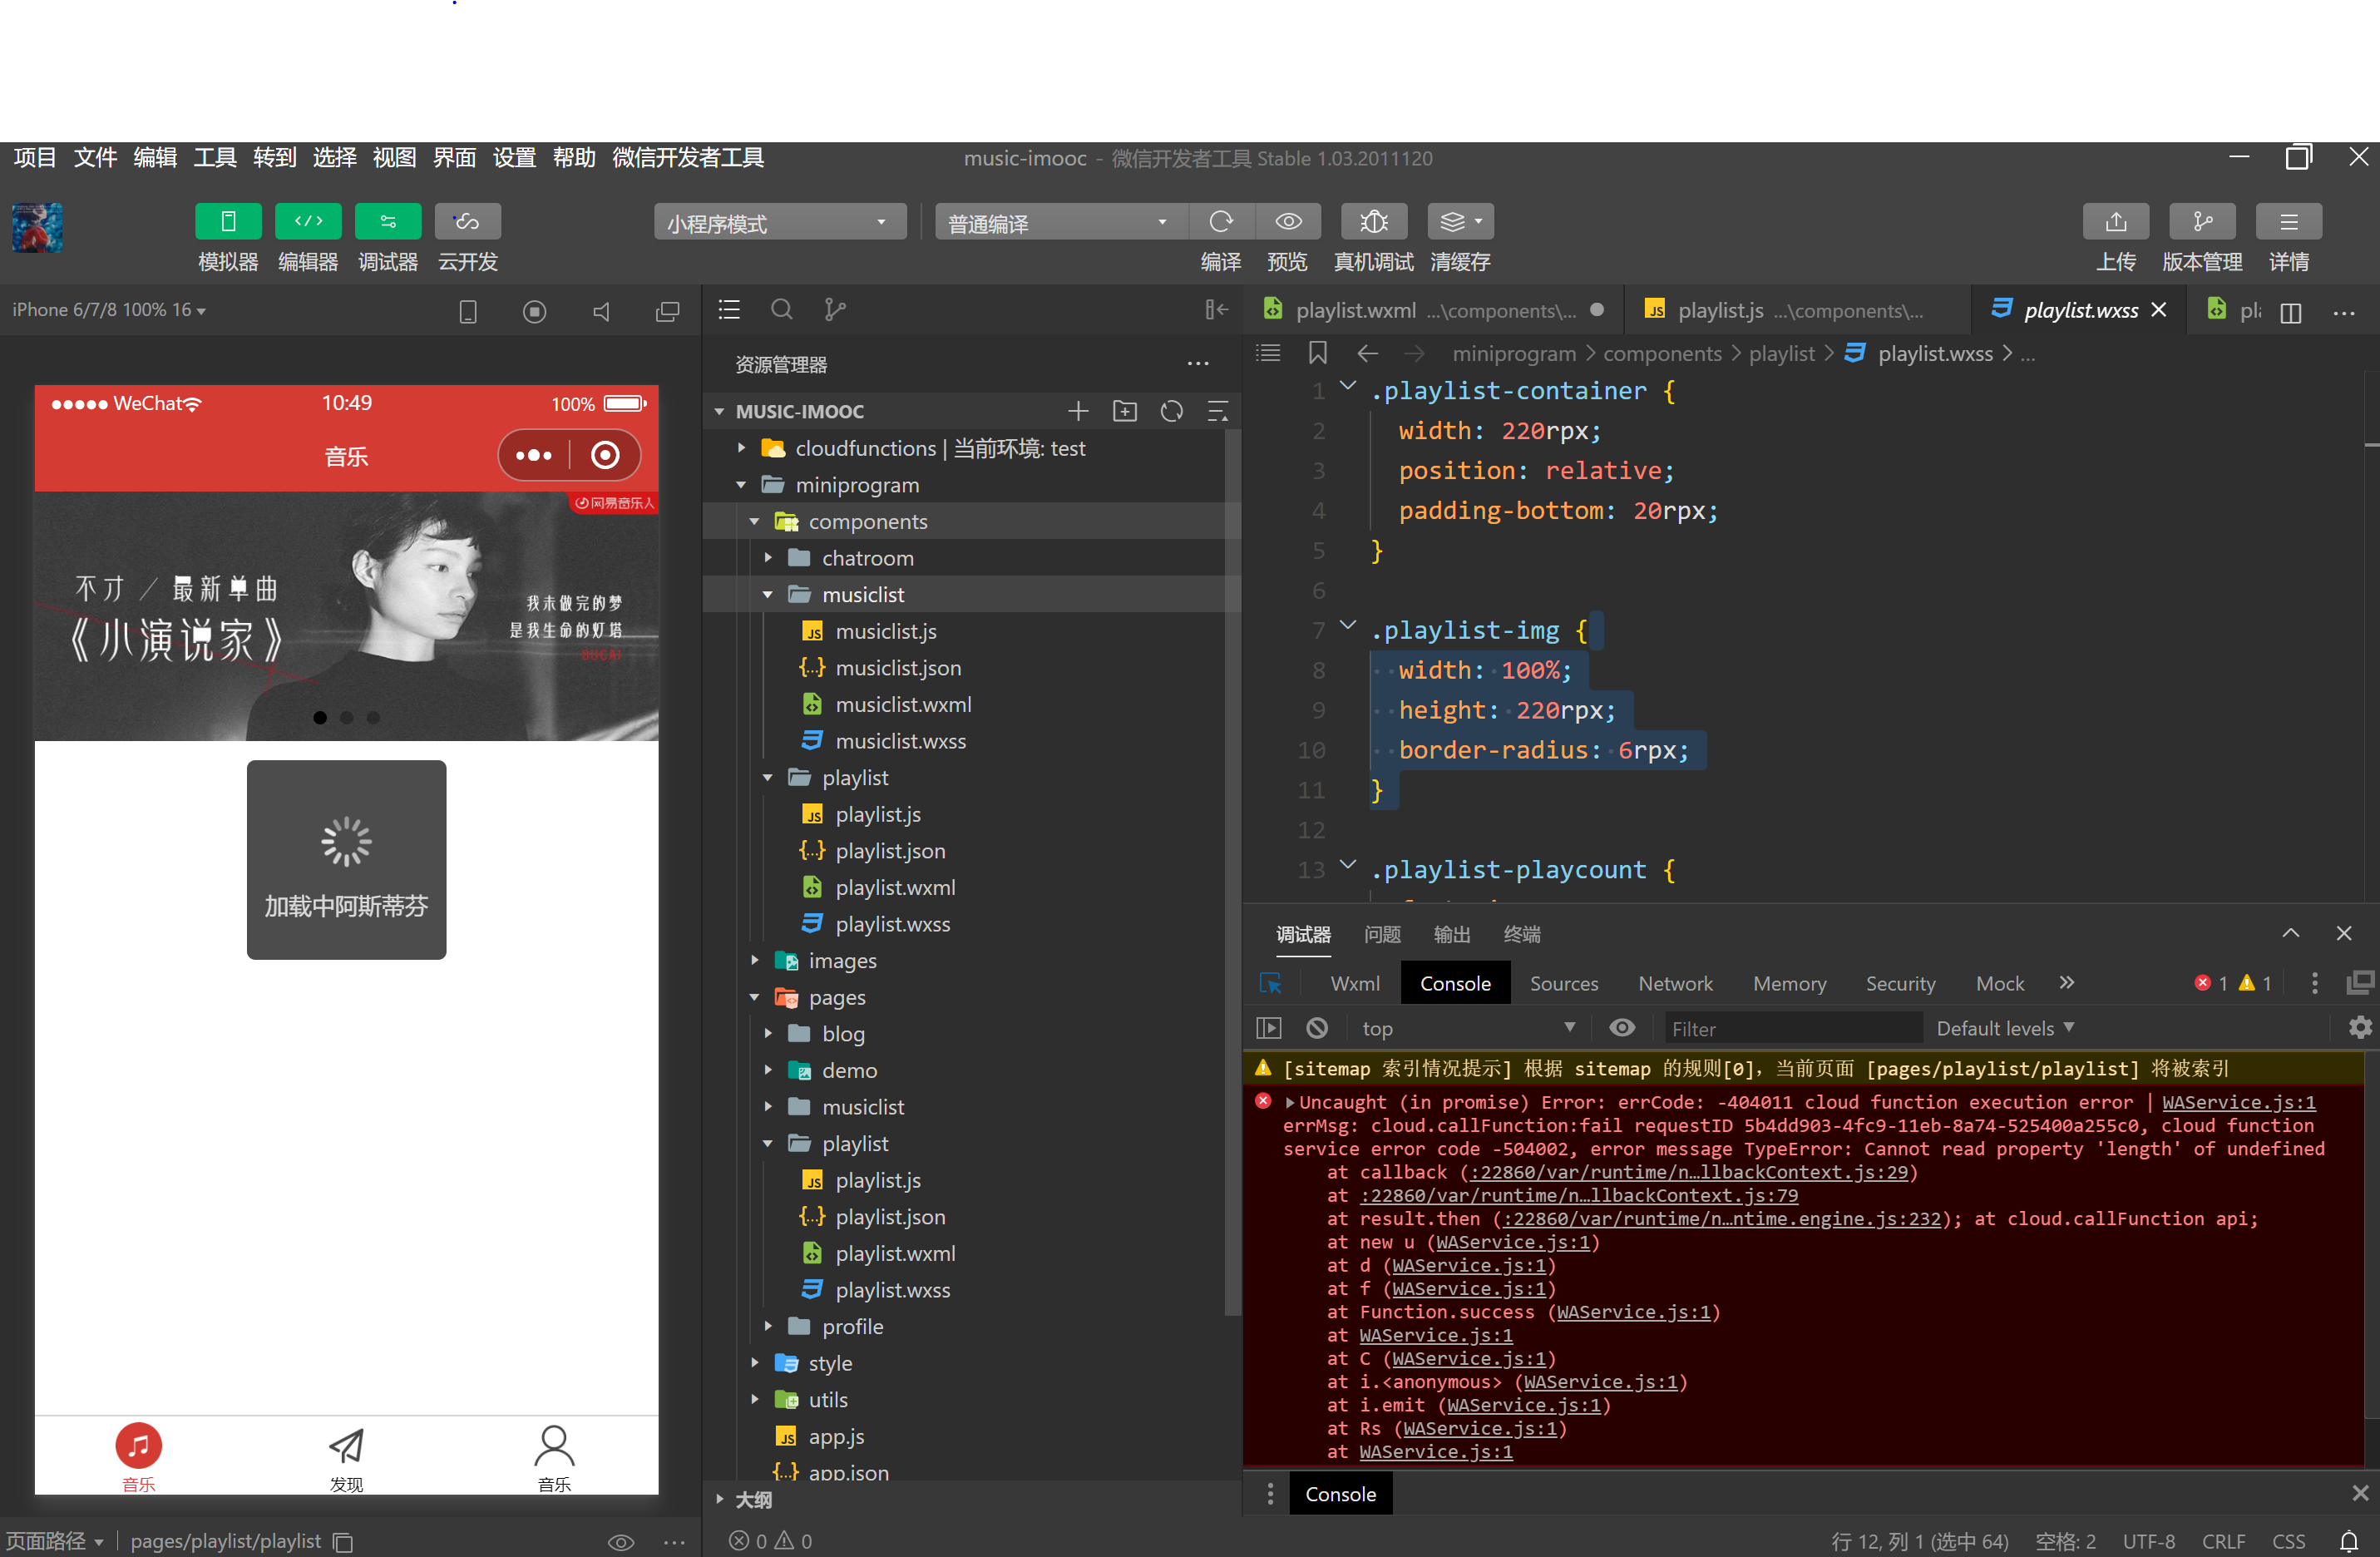Open the 设置 menu
Screen dimensions: 2380x1557
(x=514, y=157)
